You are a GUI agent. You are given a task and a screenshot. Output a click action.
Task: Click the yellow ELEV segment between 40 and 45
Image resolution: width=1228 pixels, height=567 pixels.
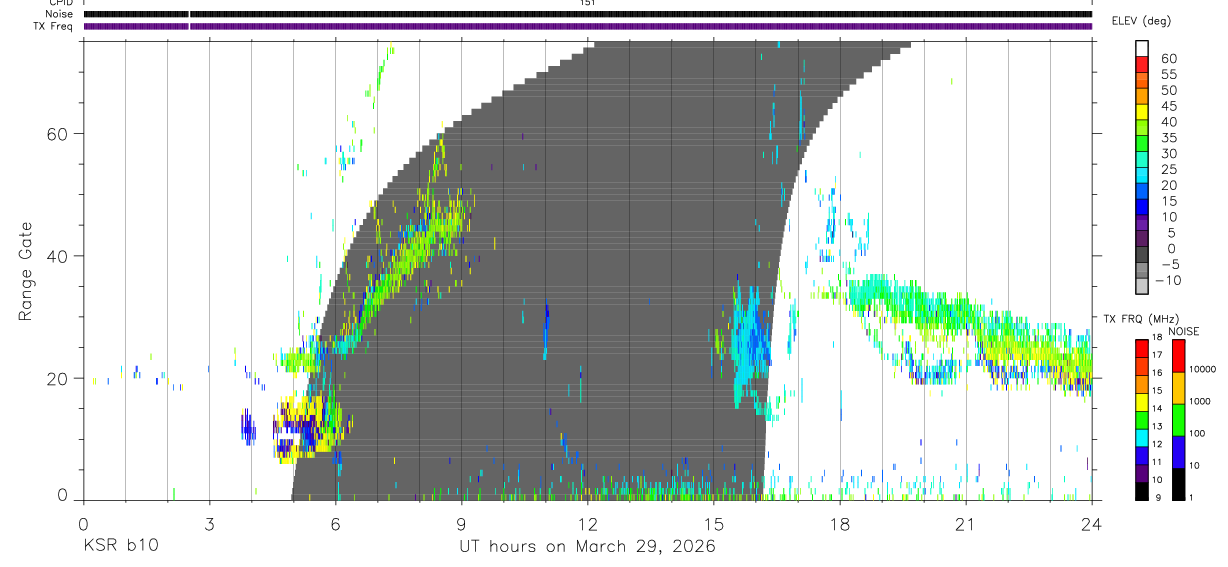[x=1142, y=111]
